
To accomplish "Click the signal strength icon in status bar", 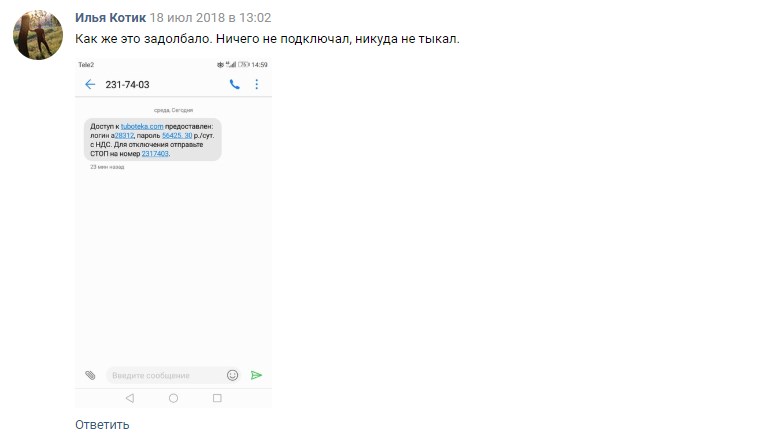I will (x=231, y=64).
